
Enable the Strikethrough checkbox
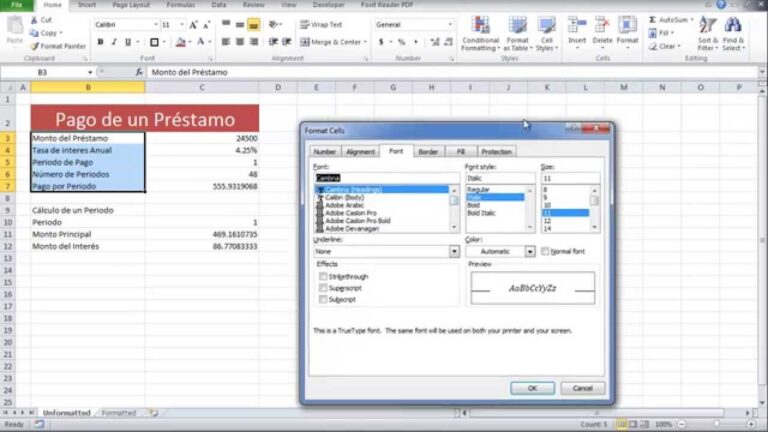tap(323, 276)
